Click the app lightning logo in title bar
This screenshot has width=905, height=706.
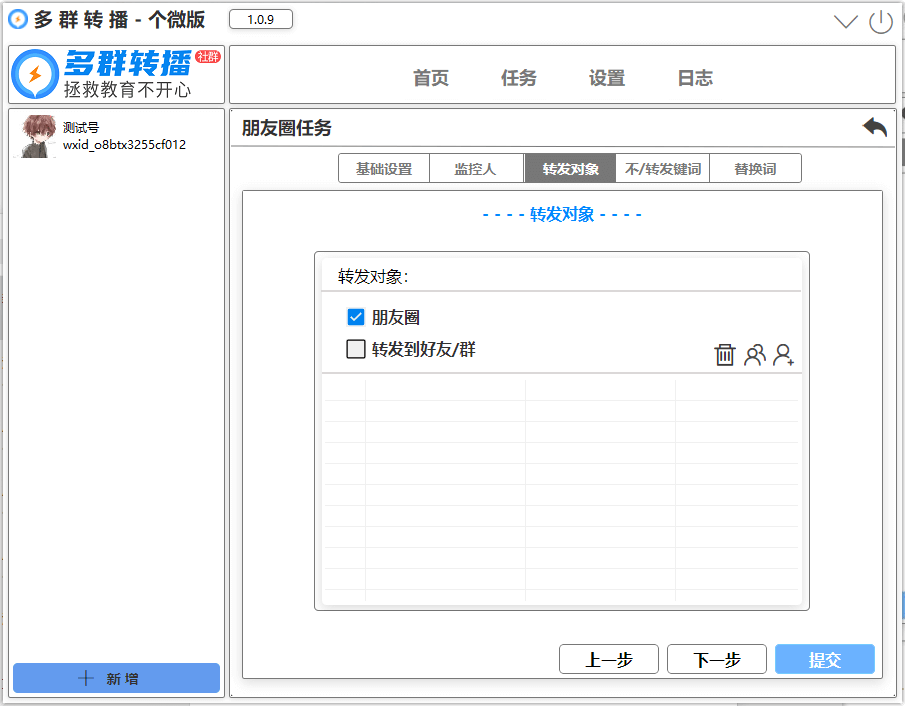click(18, 19)
